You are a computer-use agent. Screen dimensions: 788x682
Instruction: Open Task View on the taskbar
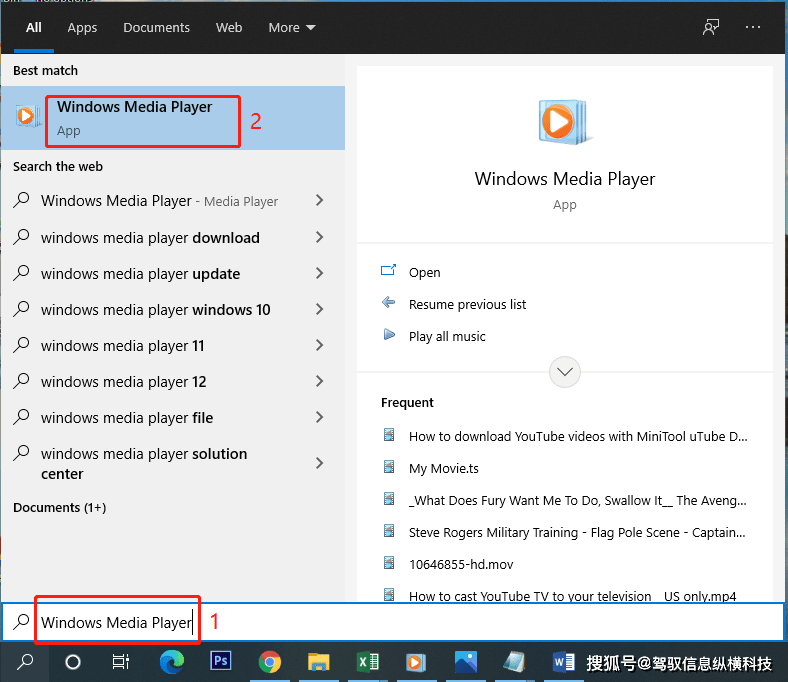click(121, 662)
